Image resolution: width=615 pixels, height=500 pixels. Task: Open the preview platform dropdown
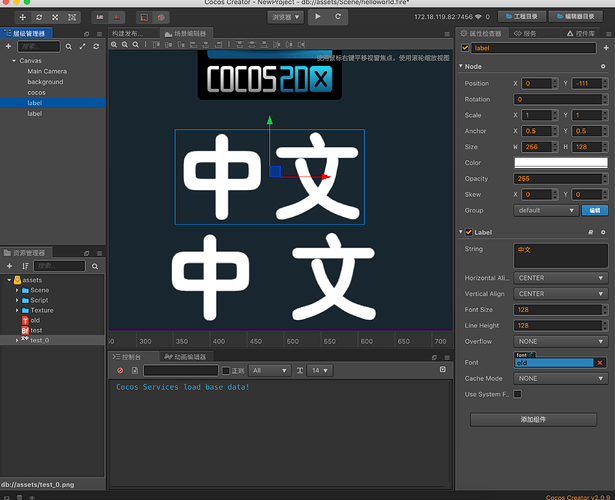(x=286, y=17)
